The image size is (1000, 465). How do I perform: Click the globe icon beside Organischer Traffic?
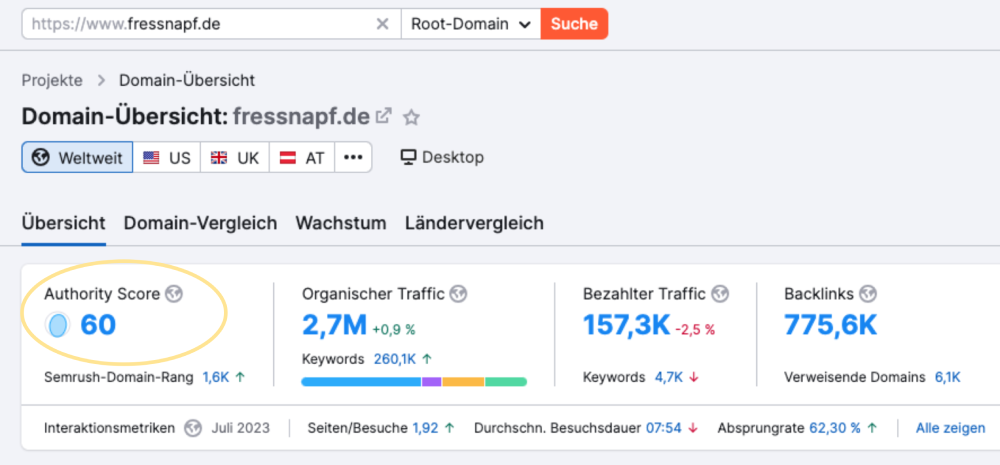(458, 293)
